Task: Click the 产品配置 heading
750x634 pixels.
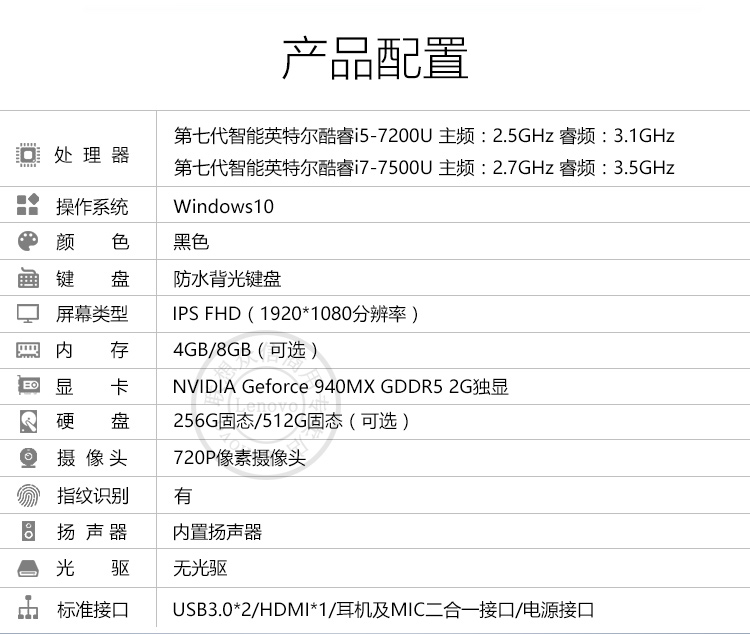Action: [x=374, y=57]
